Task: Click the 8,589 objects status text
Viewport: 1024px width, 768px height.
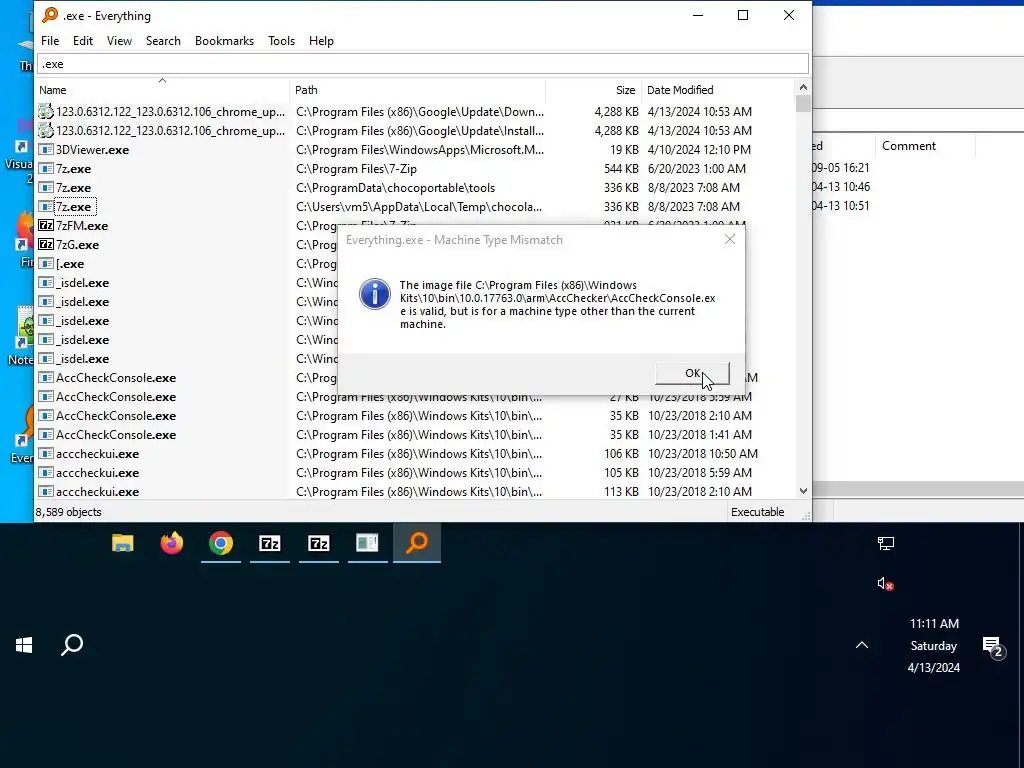Action: tap(69, 512)
